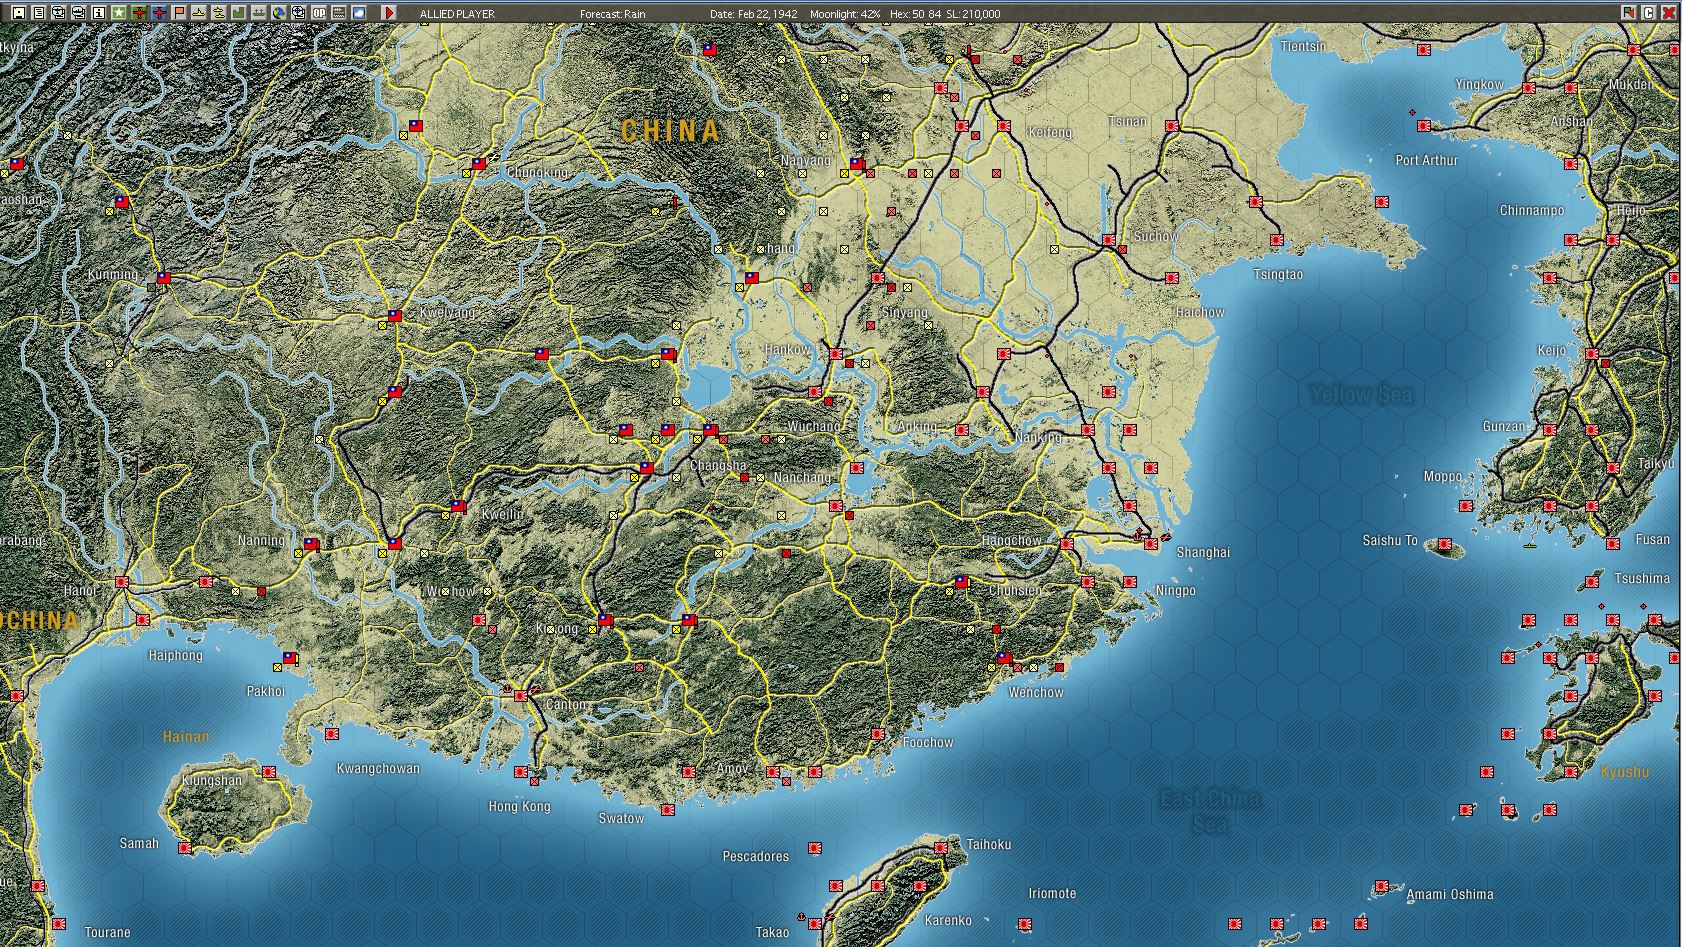Click the Hangchow city label

coord(1011,541)
